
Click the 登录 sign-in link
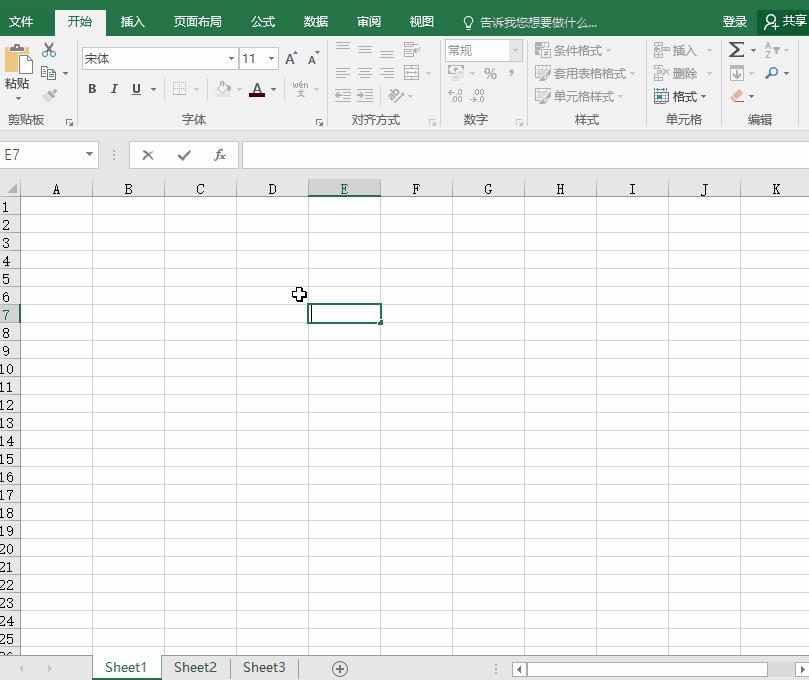click(734, 20)
